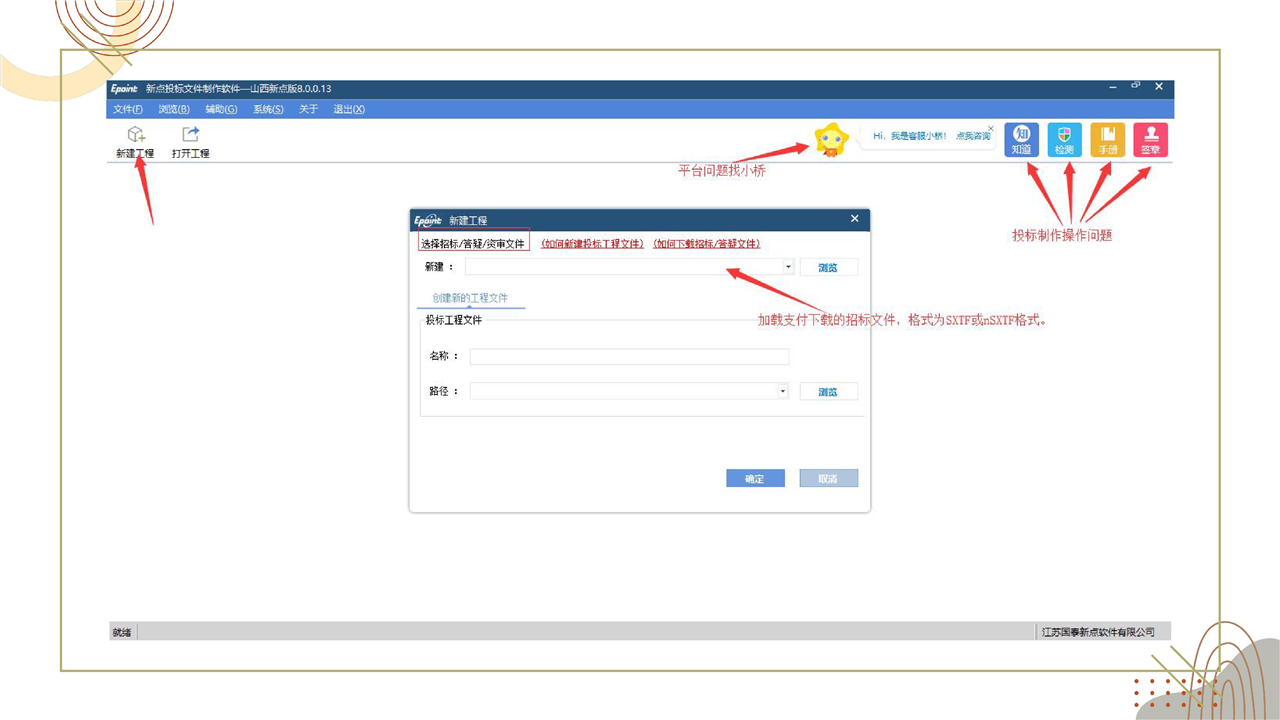This screenshot has height=720, width=1280.
Task: Open the 如何新建投标工程文件 help link
Action: click(x=592, y=243)
